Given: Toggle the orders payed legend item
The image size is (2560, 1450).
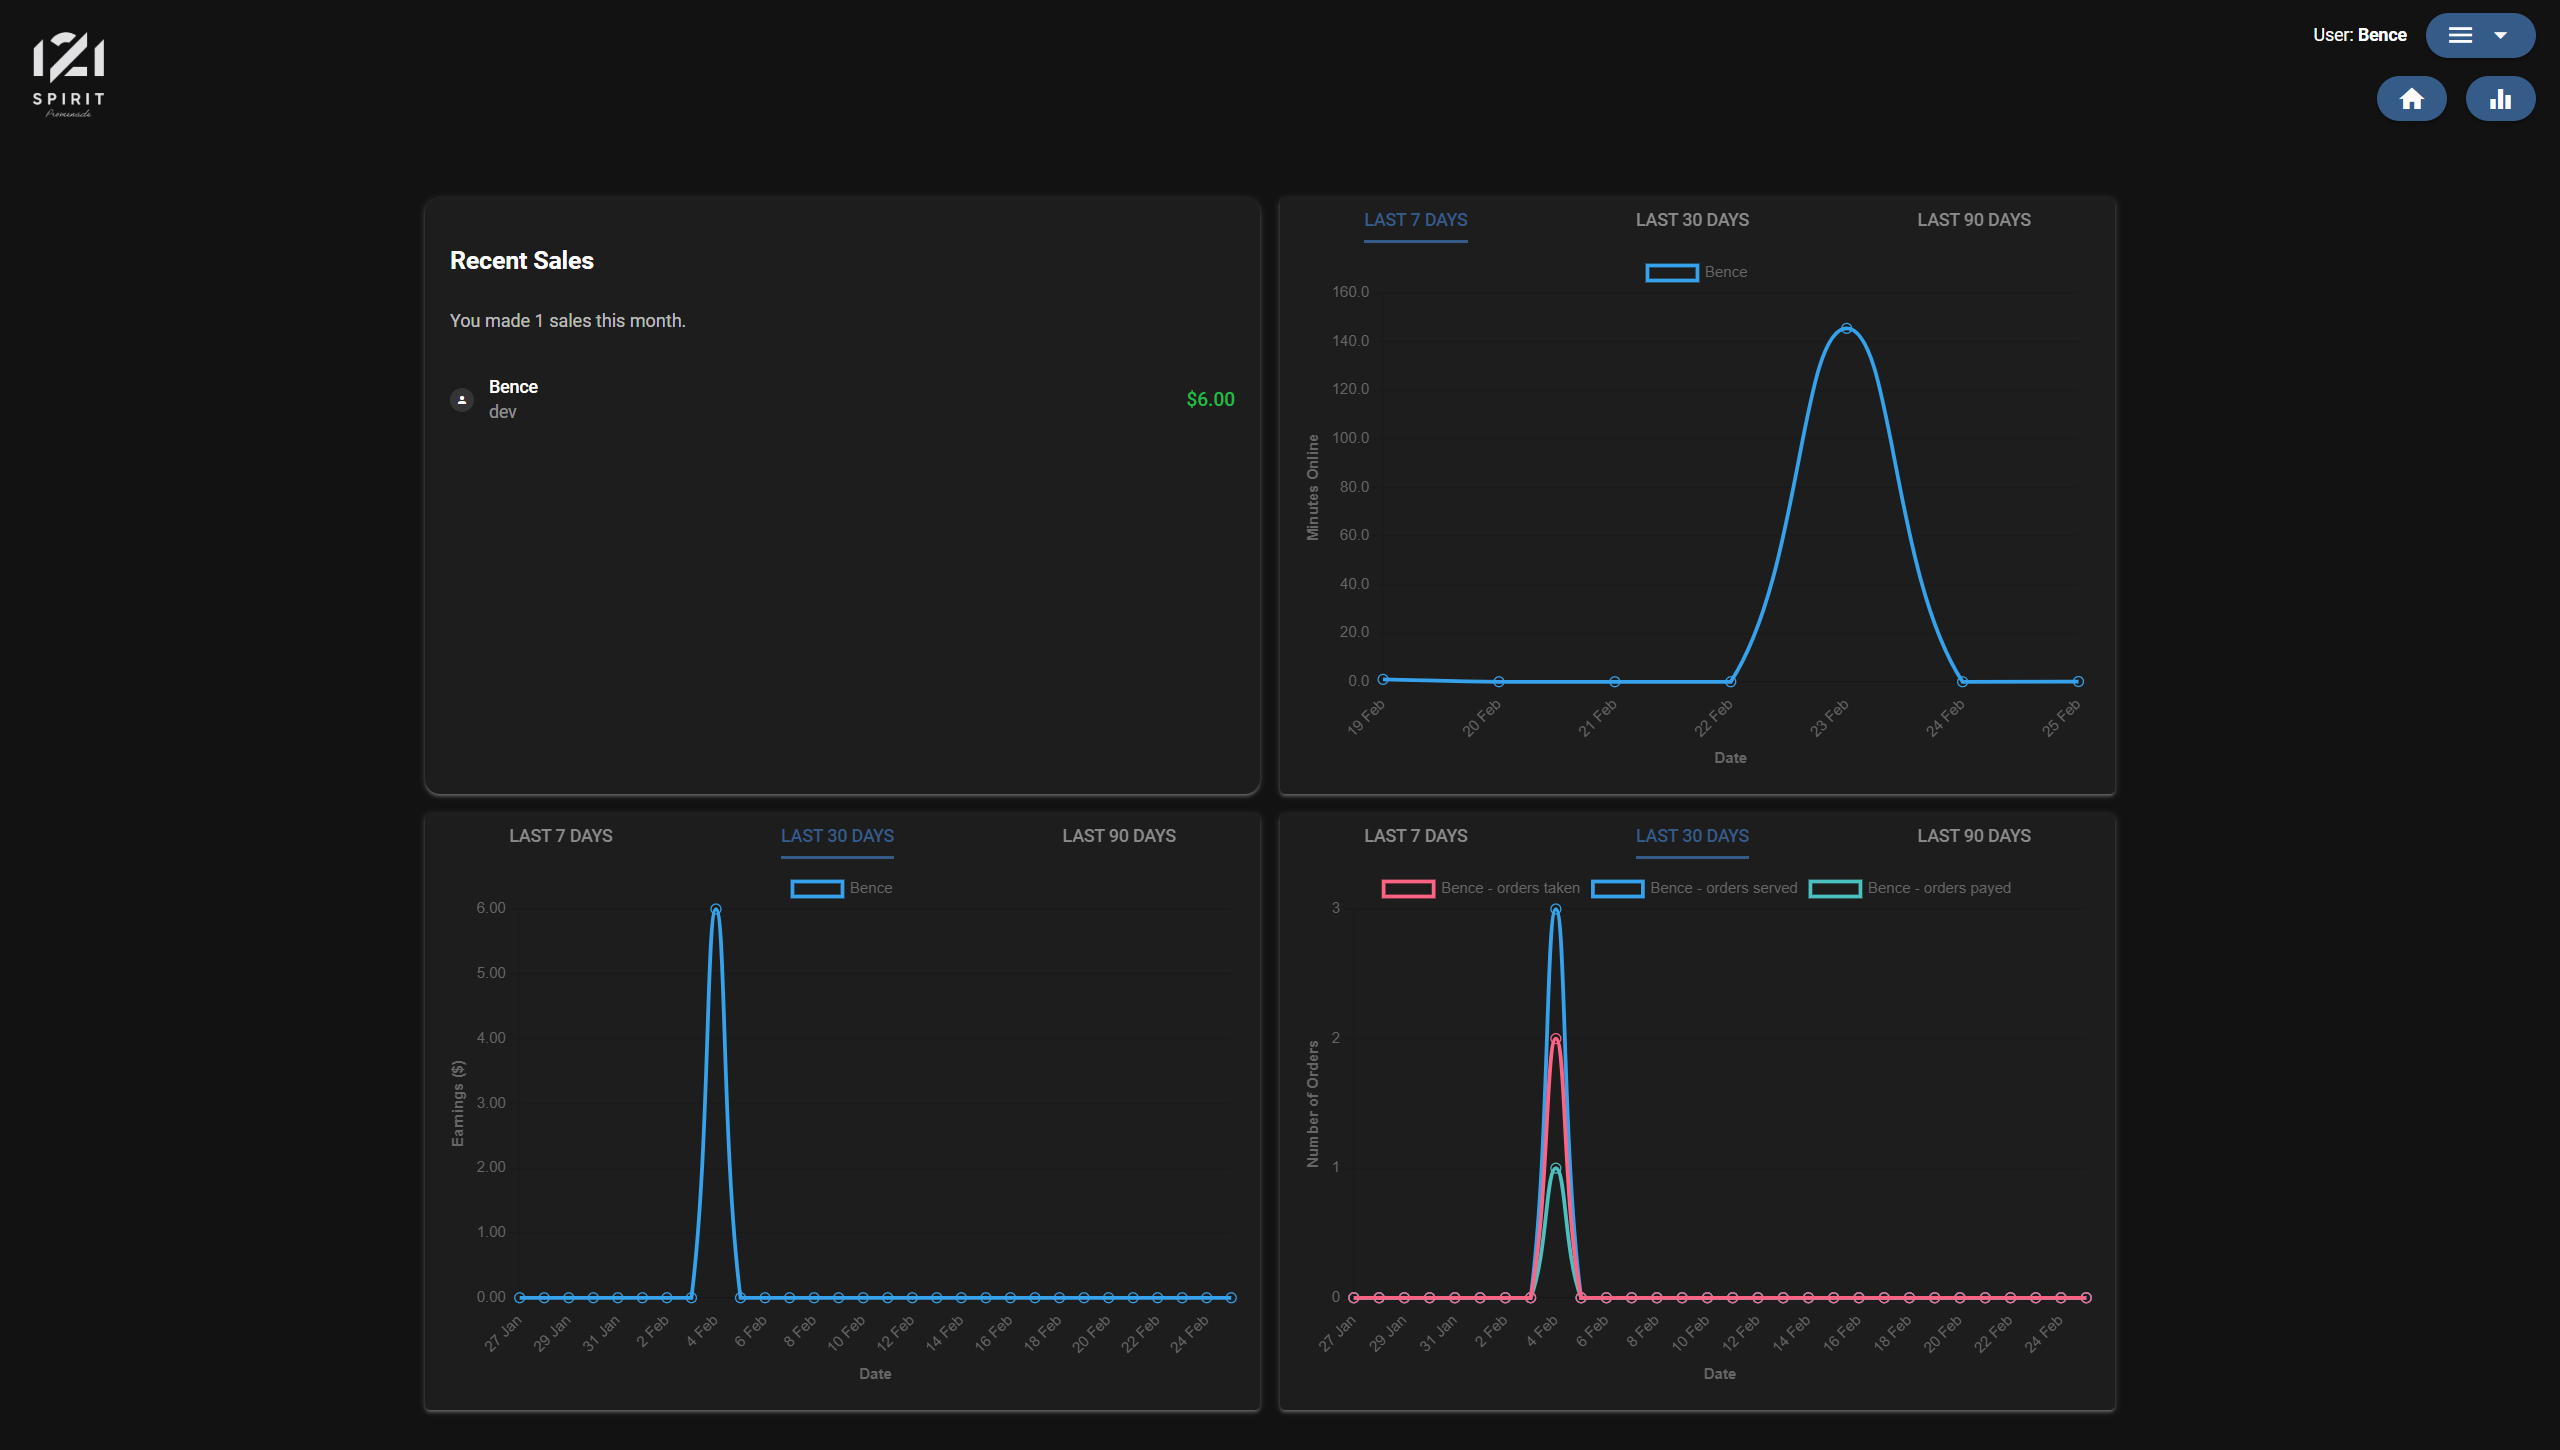Looking at the screenshot, I should [x=1910, y=888].
